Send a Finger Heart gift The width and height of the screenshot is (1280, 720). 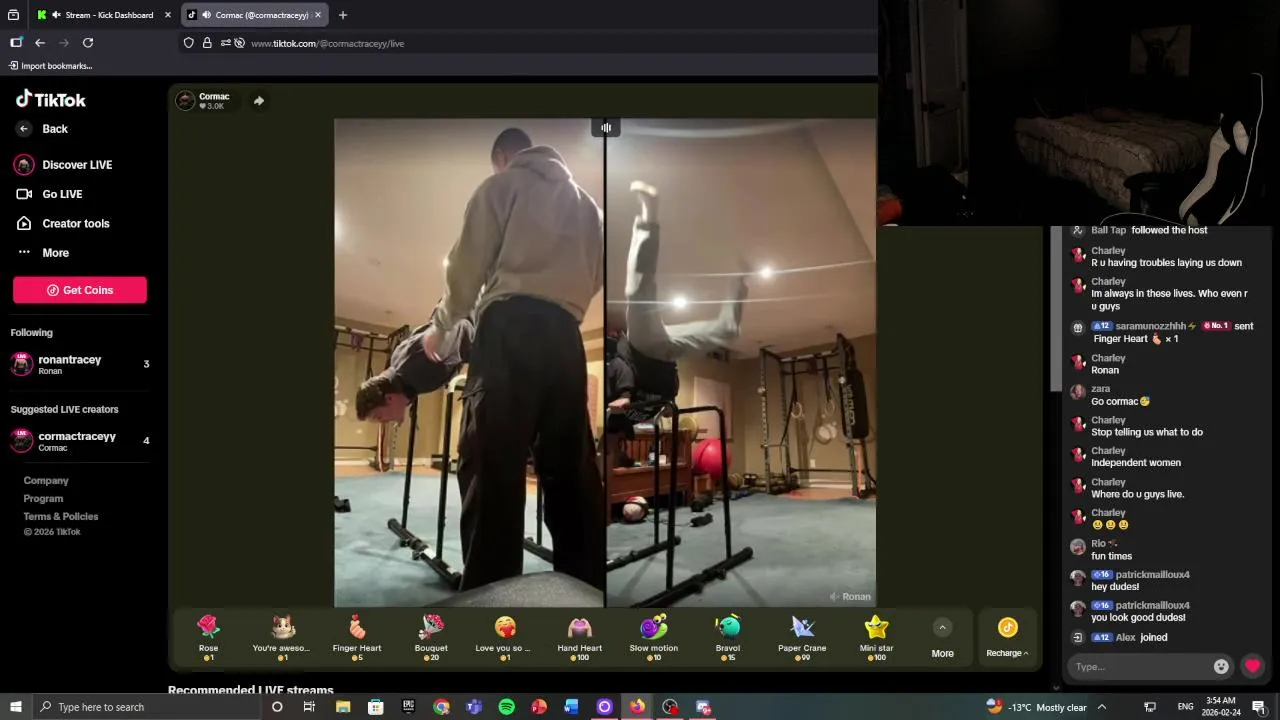pos(357,637)
